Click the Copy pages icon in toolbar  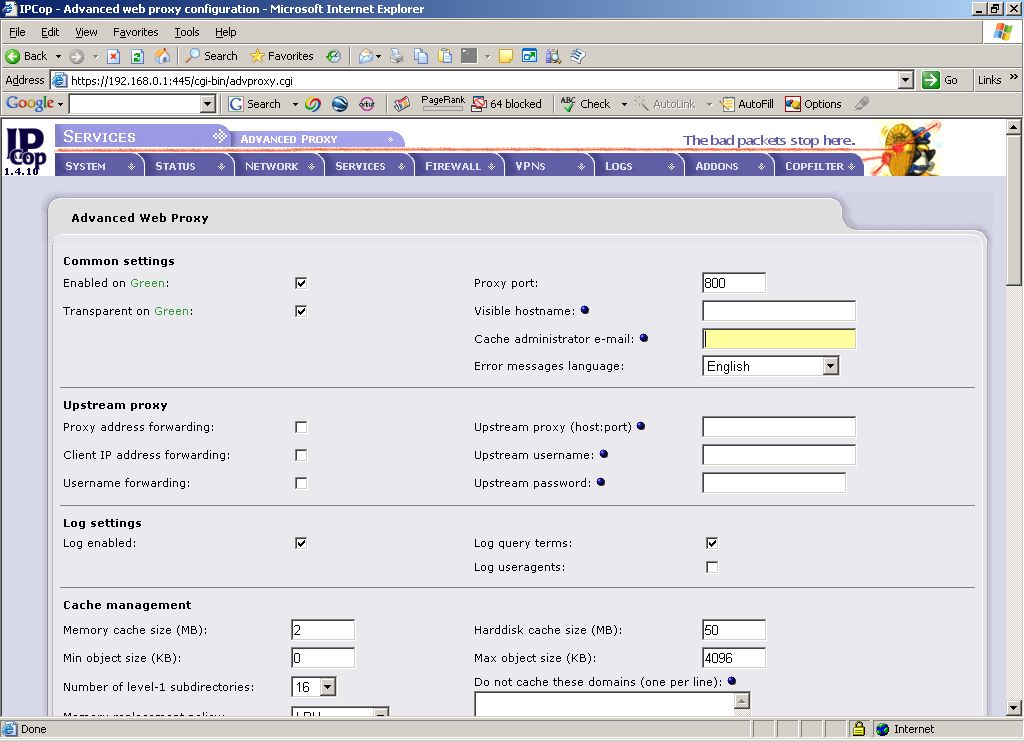pyautogui.click(x=421, y=56)
